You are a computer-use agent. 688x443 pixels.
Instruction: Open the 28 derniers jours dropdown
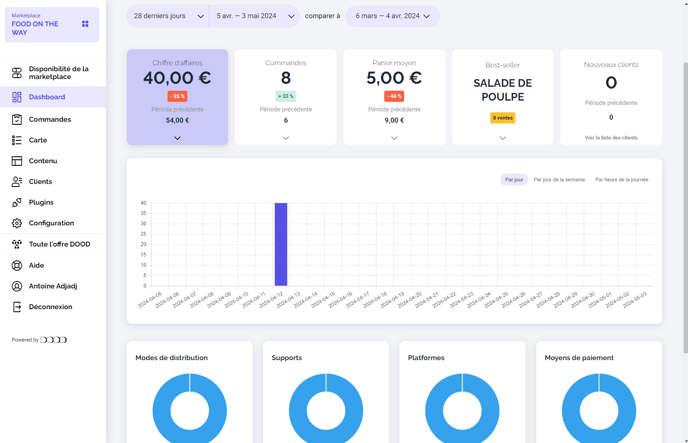coord(168,16)
